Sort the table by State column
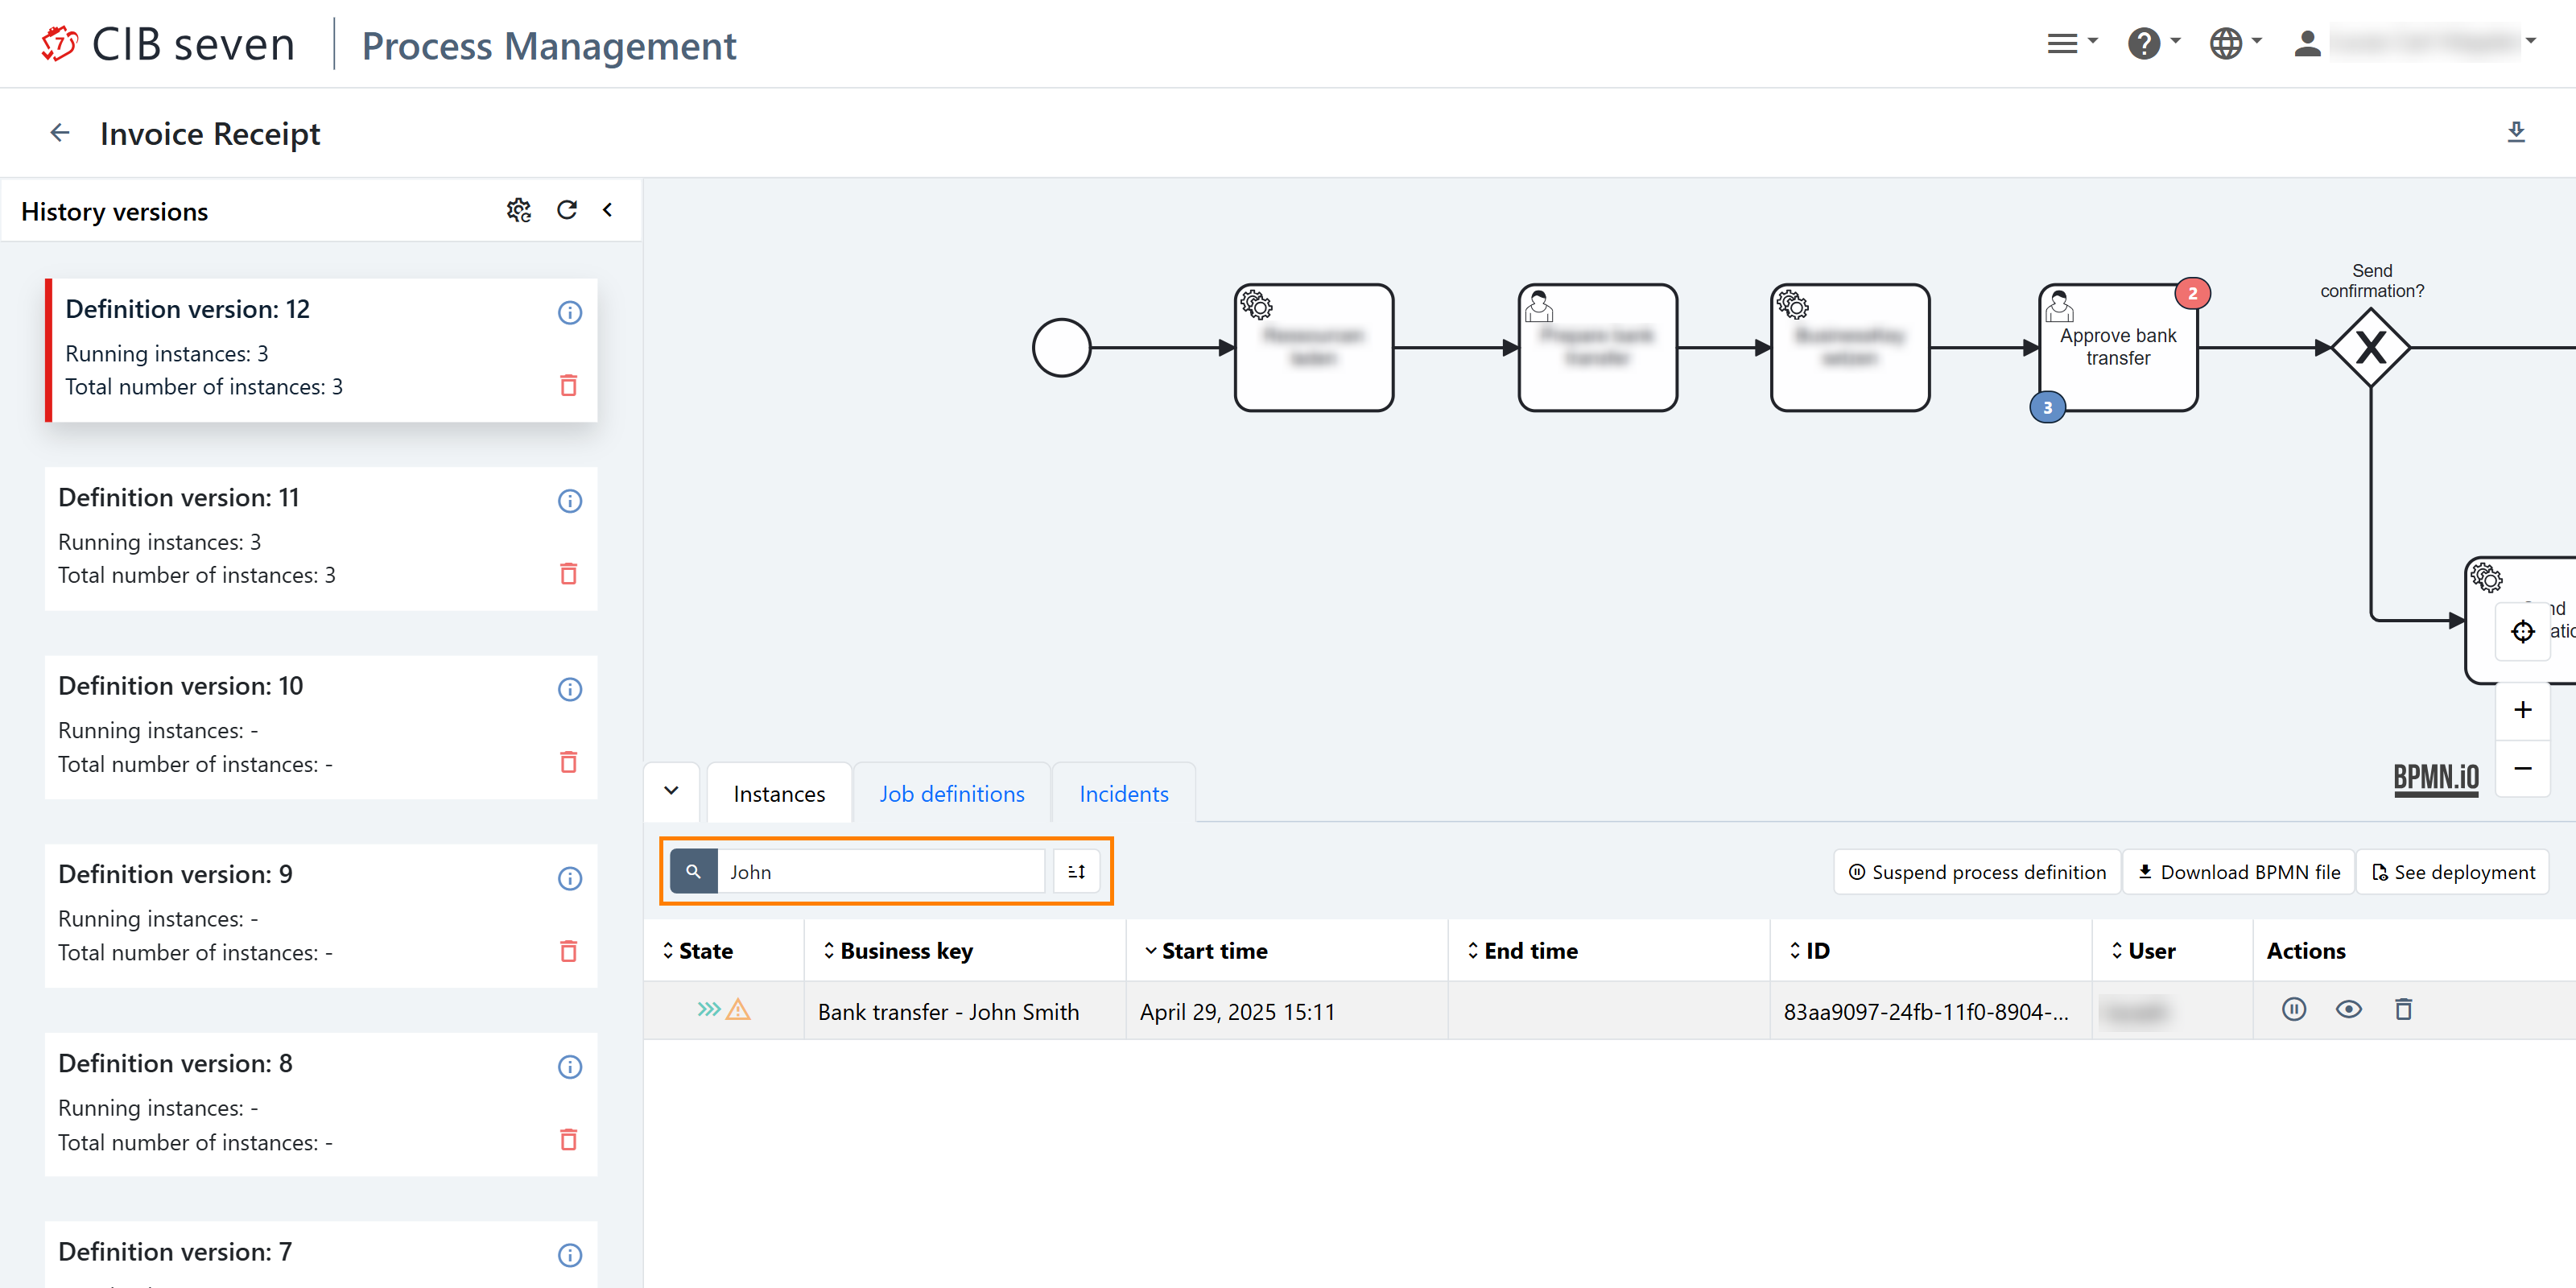Image resolution: width=2576 pixels, height=1288 pixels. coord(697,950)
